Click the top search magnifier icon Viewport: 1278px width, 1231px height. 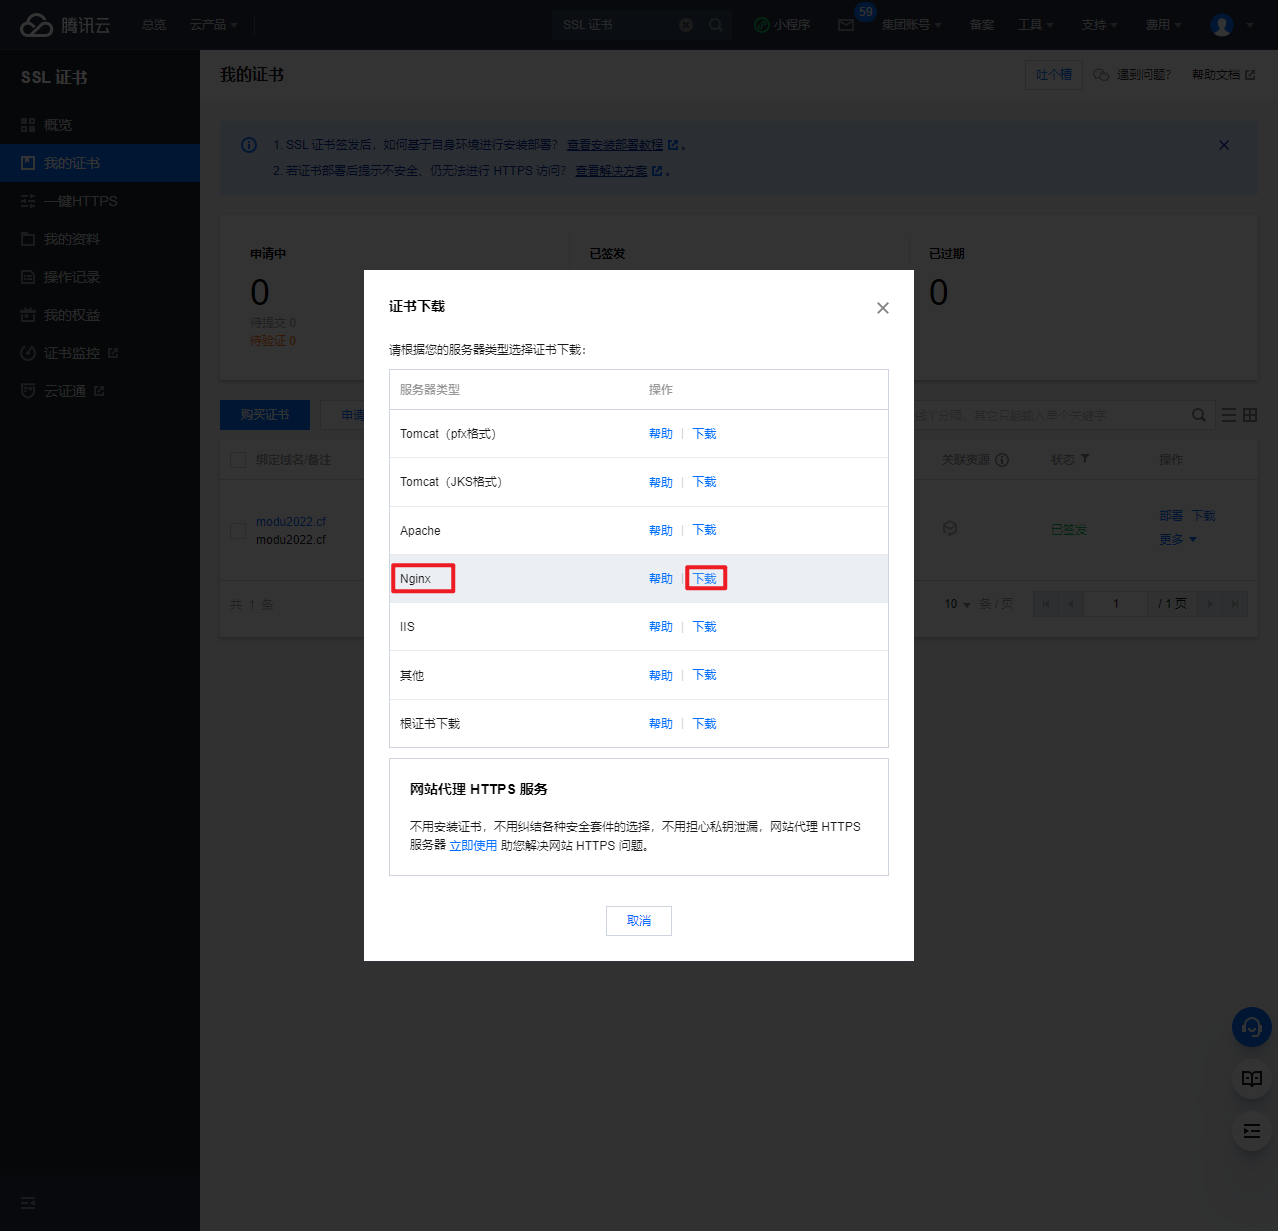716,25
